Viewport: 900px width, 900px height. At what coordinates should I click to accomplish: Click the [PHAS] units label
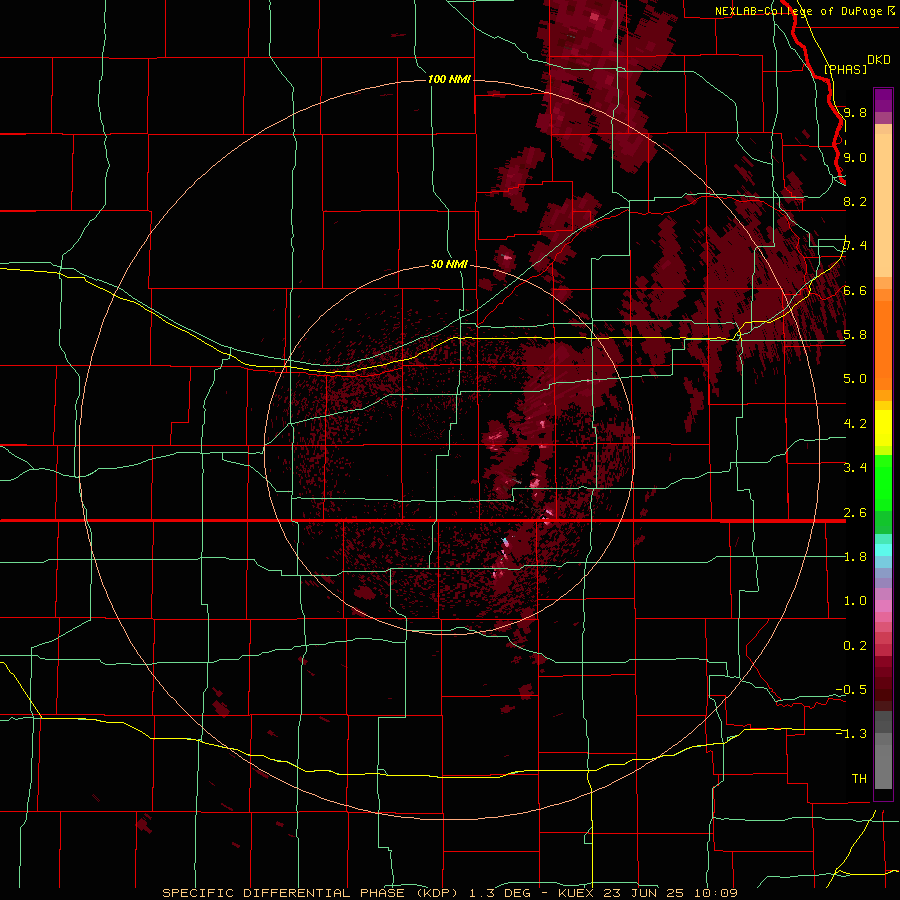[x=845, y=69]
